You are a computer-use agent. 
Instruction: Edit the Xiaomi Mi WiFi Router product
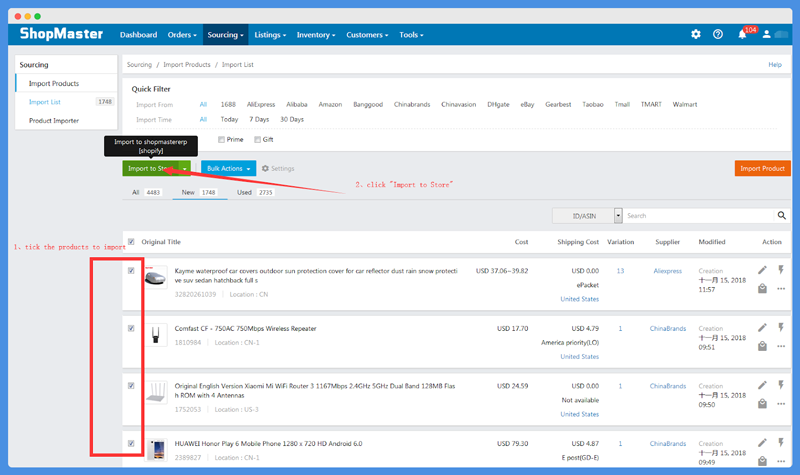[762, 385]
